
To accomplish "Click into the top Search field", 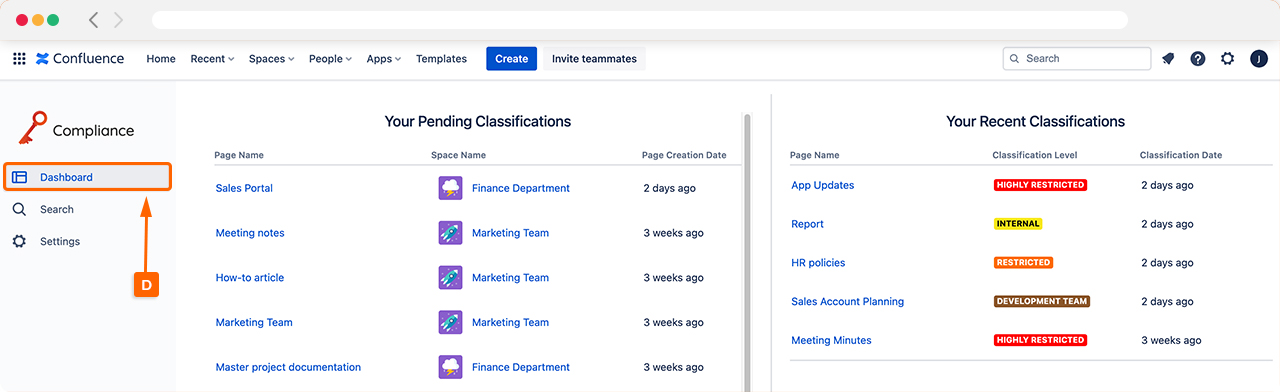I will (x=1077, y=59).
